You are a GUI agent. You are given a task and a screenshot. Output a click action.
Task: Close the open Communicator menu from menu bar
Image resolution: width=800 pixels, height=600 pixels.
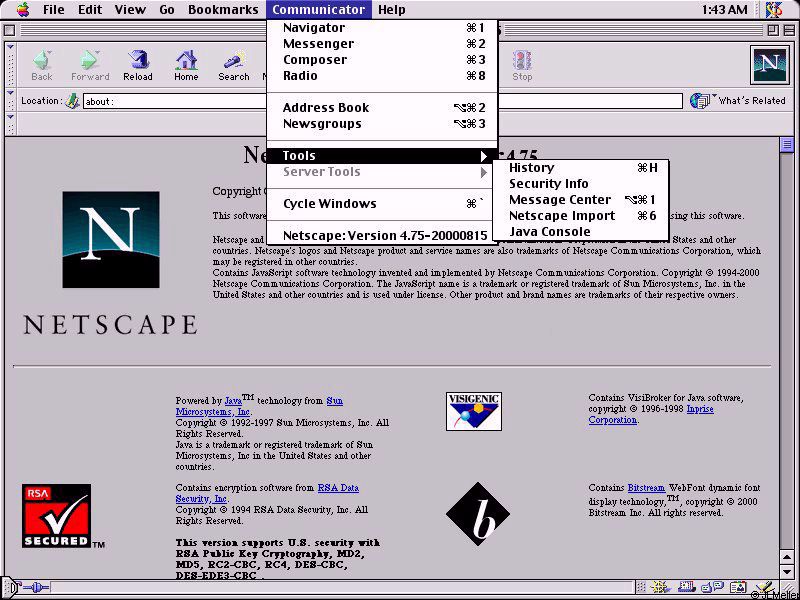tap(318, 9)
